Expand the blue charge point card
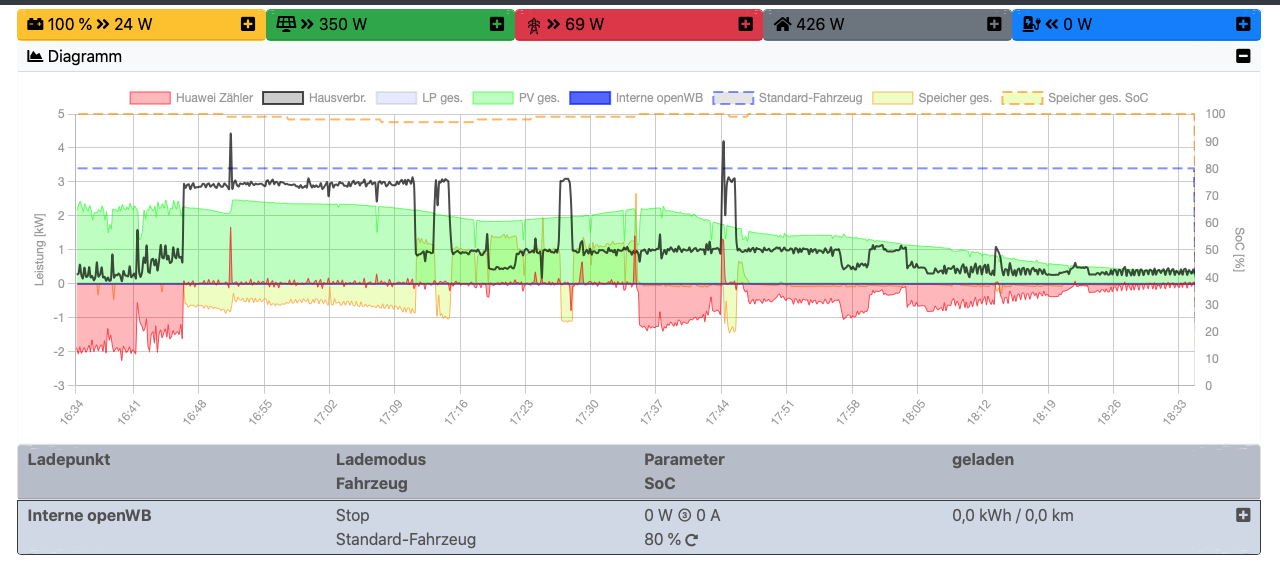Viewport: 1280px width, 588px height. (x=1243, y=24)
